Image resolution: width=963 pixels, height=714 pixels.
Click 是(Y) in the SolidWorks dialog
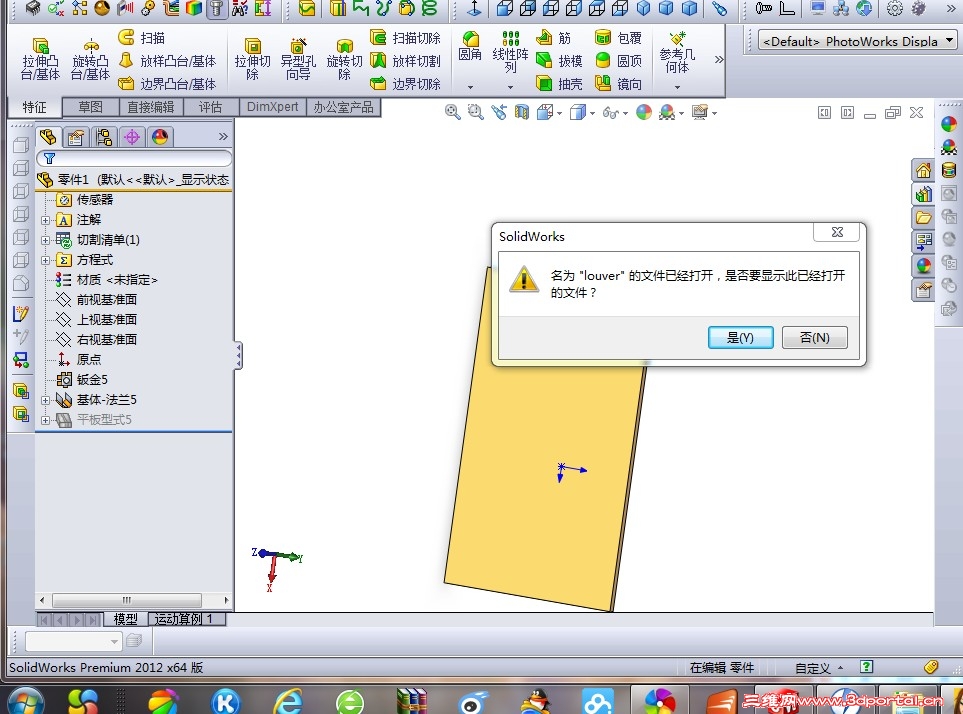740,338
